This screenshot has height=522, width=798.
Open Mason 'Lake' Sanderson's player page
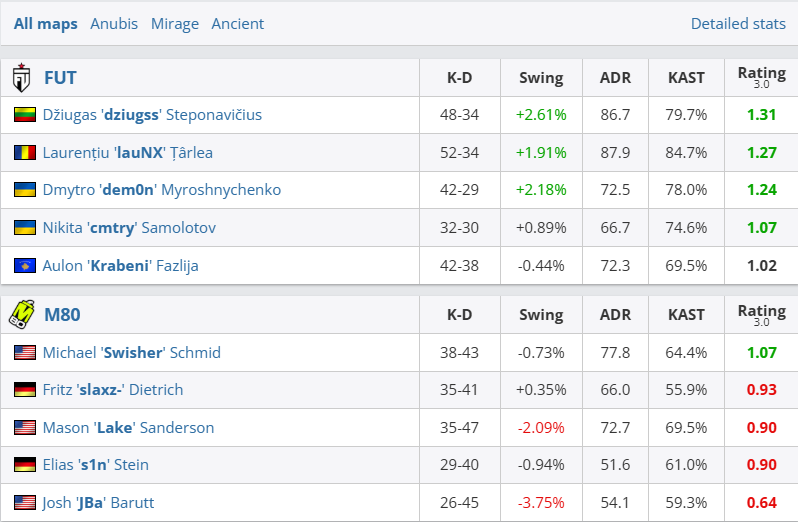(128, 428)
